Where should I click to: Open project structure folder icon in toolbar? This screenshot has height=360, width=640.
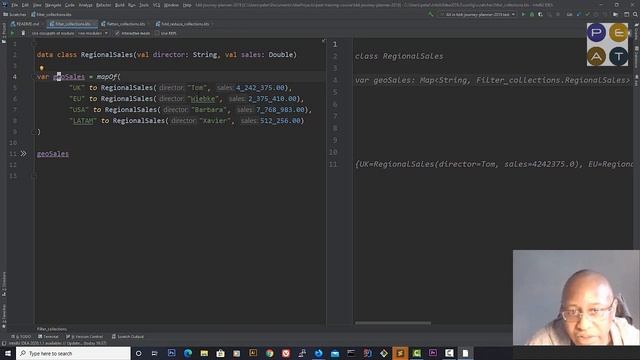[x=615, y=14]
